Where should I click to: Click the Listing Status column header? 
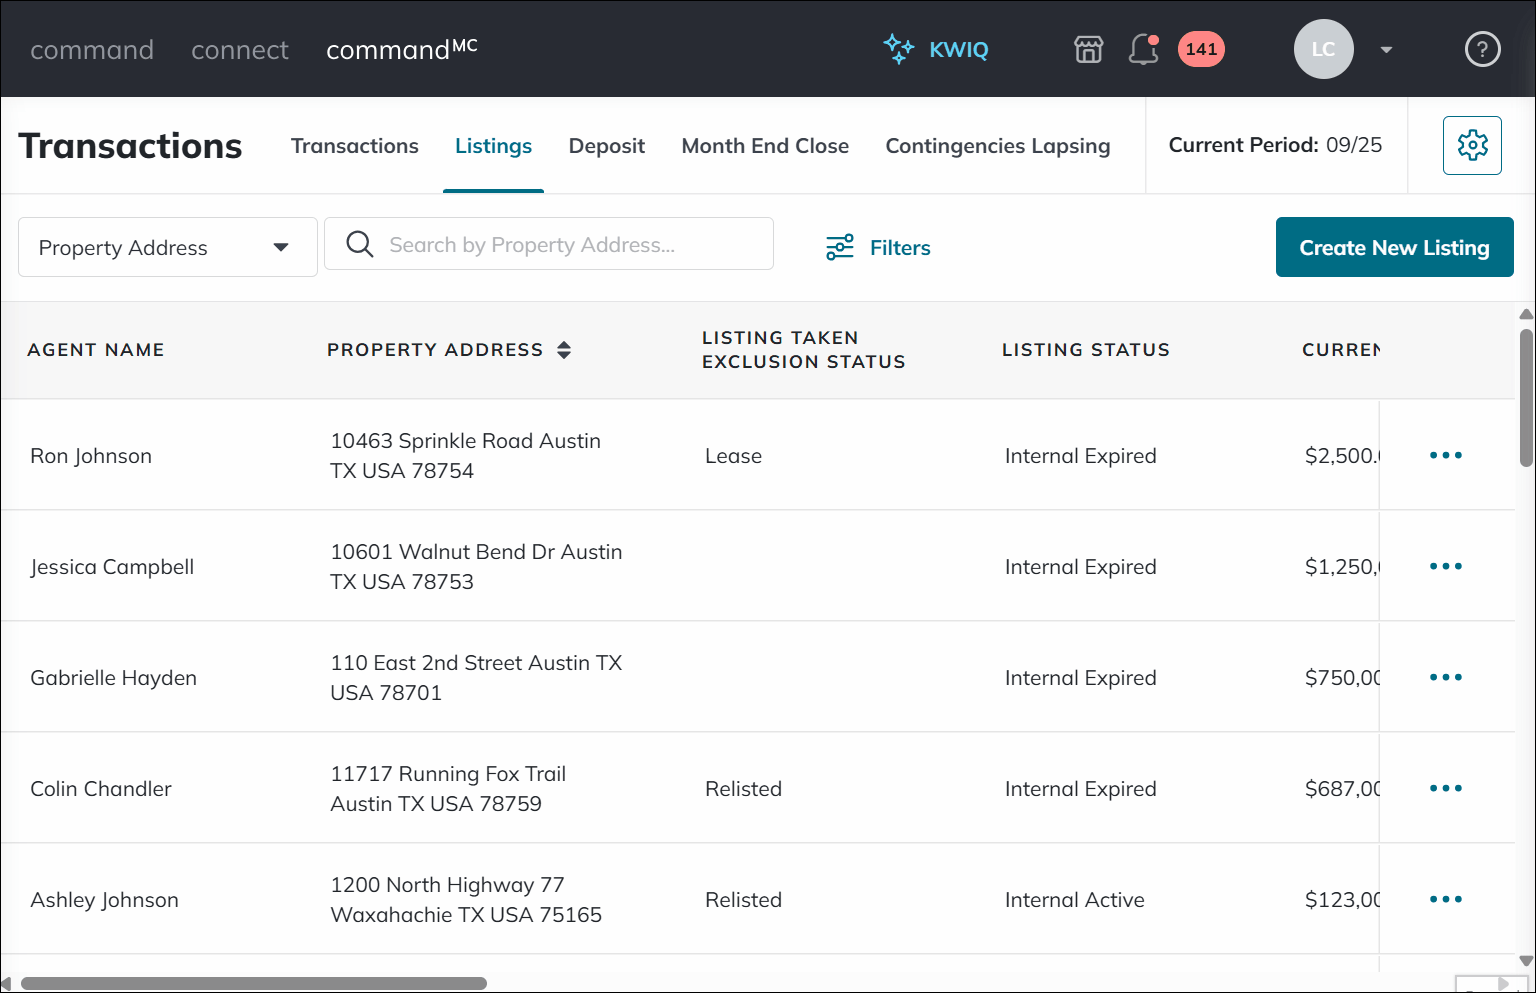click(x=1086, y=350)
